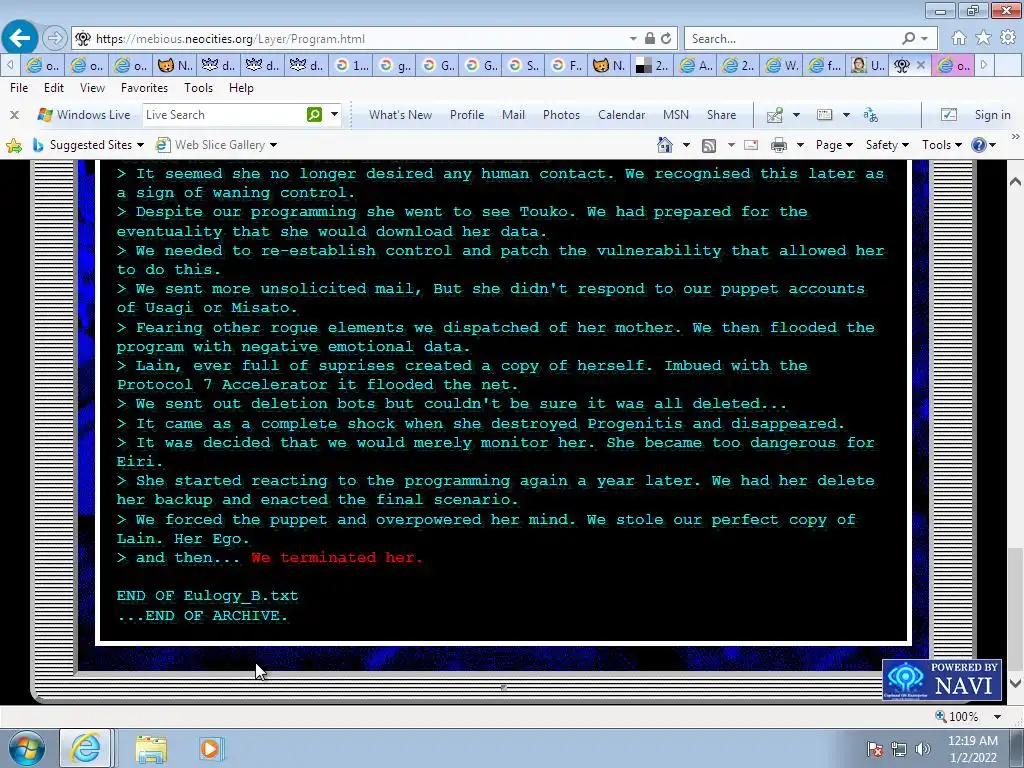Click the RSS feeds icon
1024x768 pixels.
709,145
